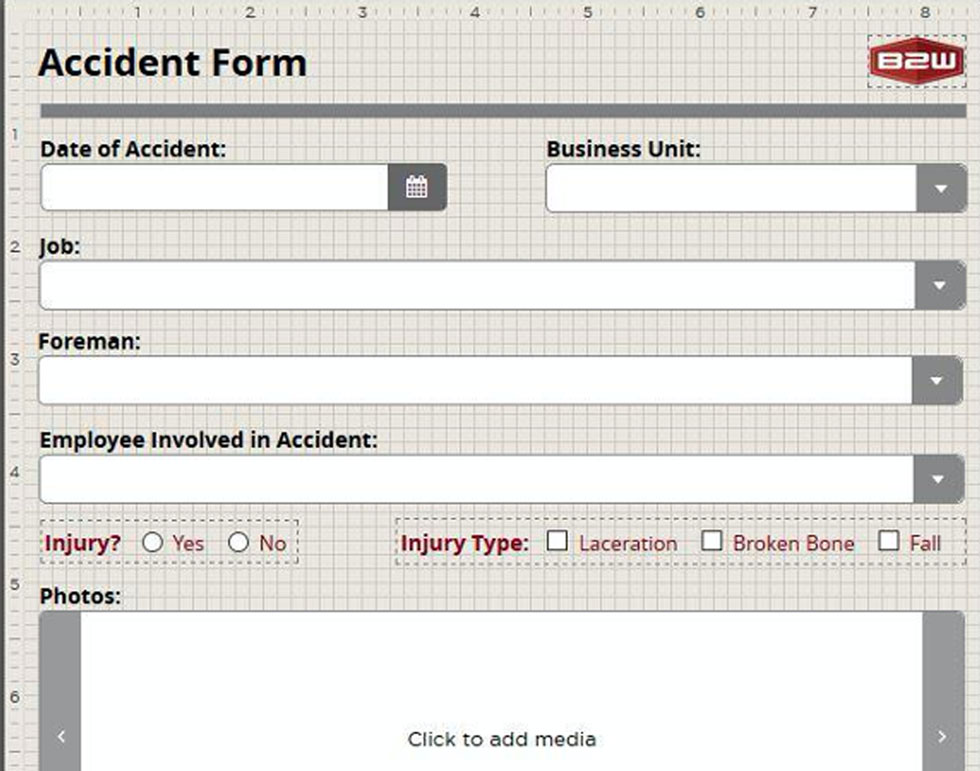The width and height of the screenshot is (980, 771).
Task: Check the Fall injury type
Action: point(889,541)
